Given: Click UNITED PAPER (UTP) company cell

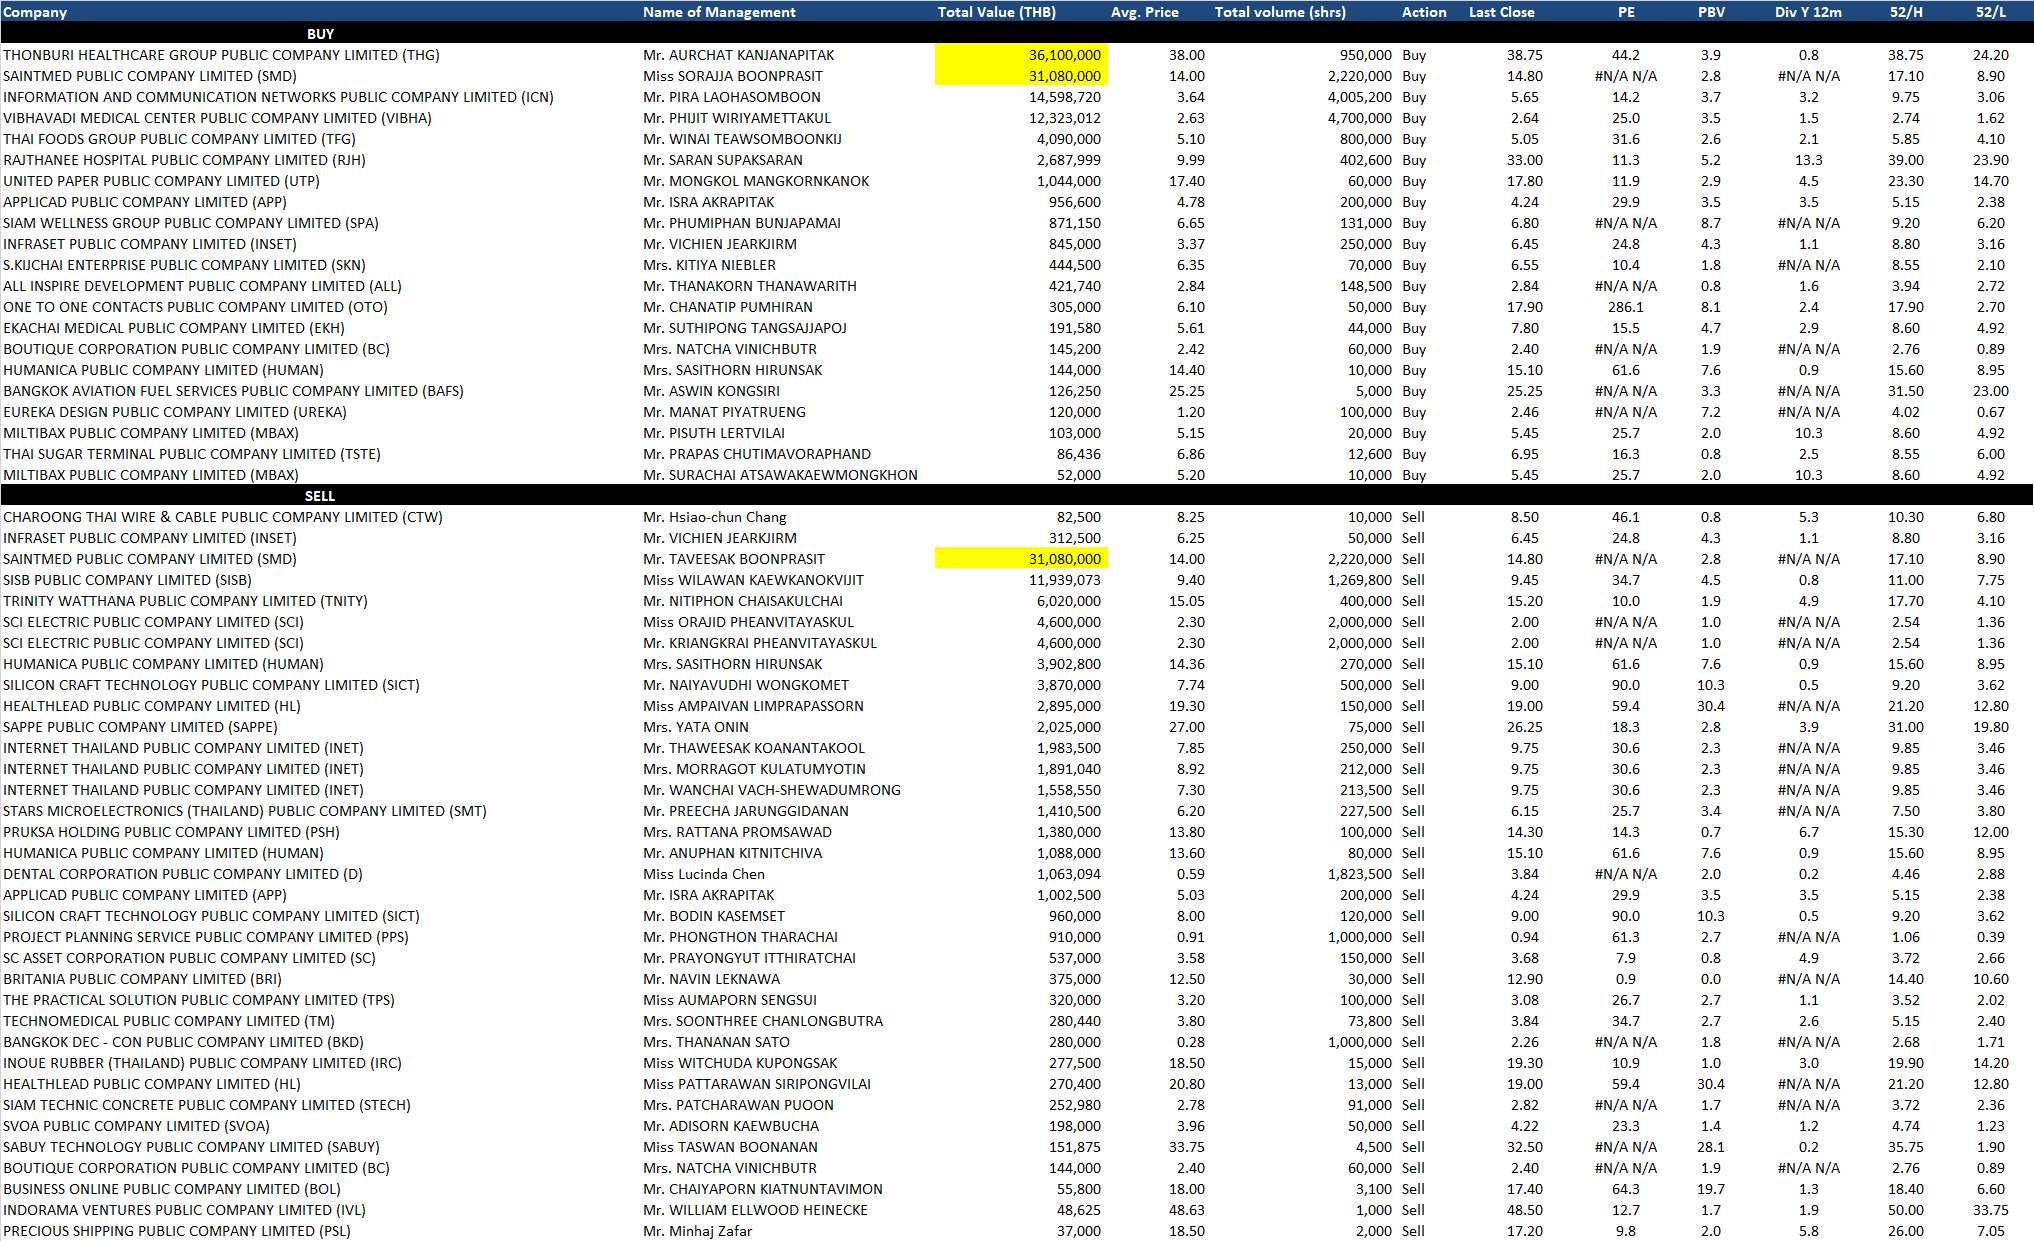Looking at the screenshot, I should pos(161,181).
